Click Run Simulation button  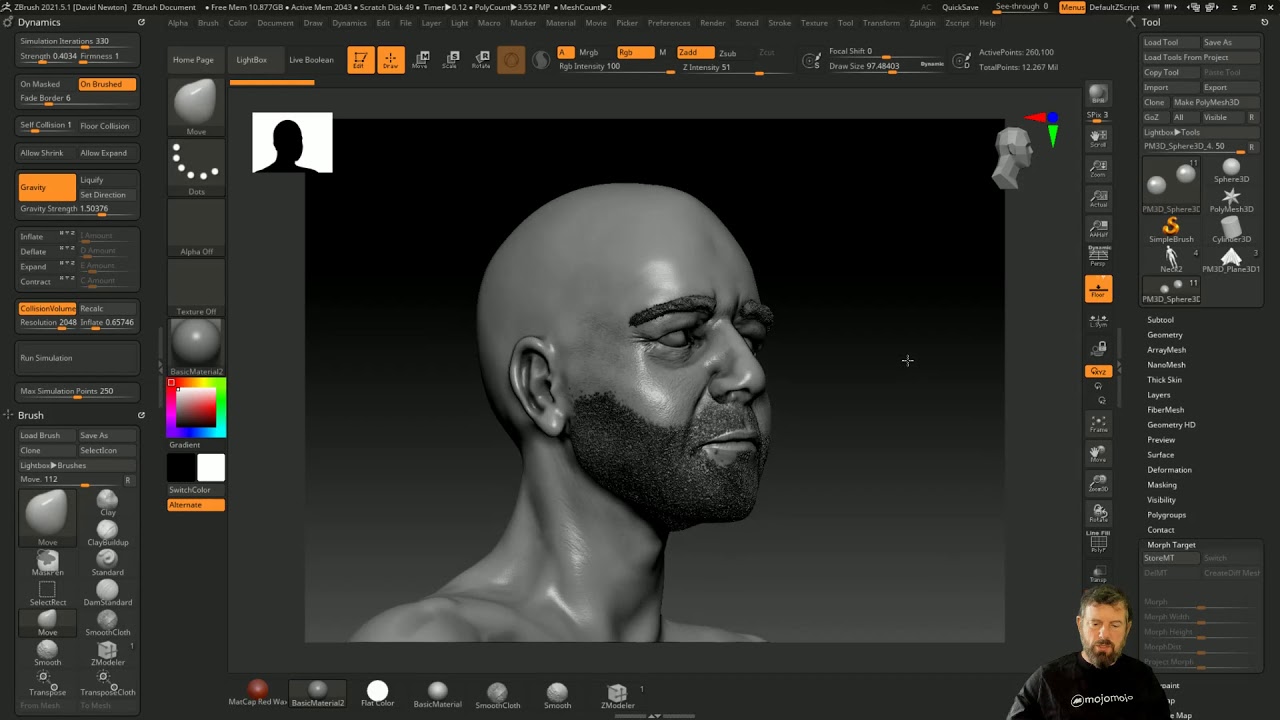pyautogui.click(x=77, y=358)
